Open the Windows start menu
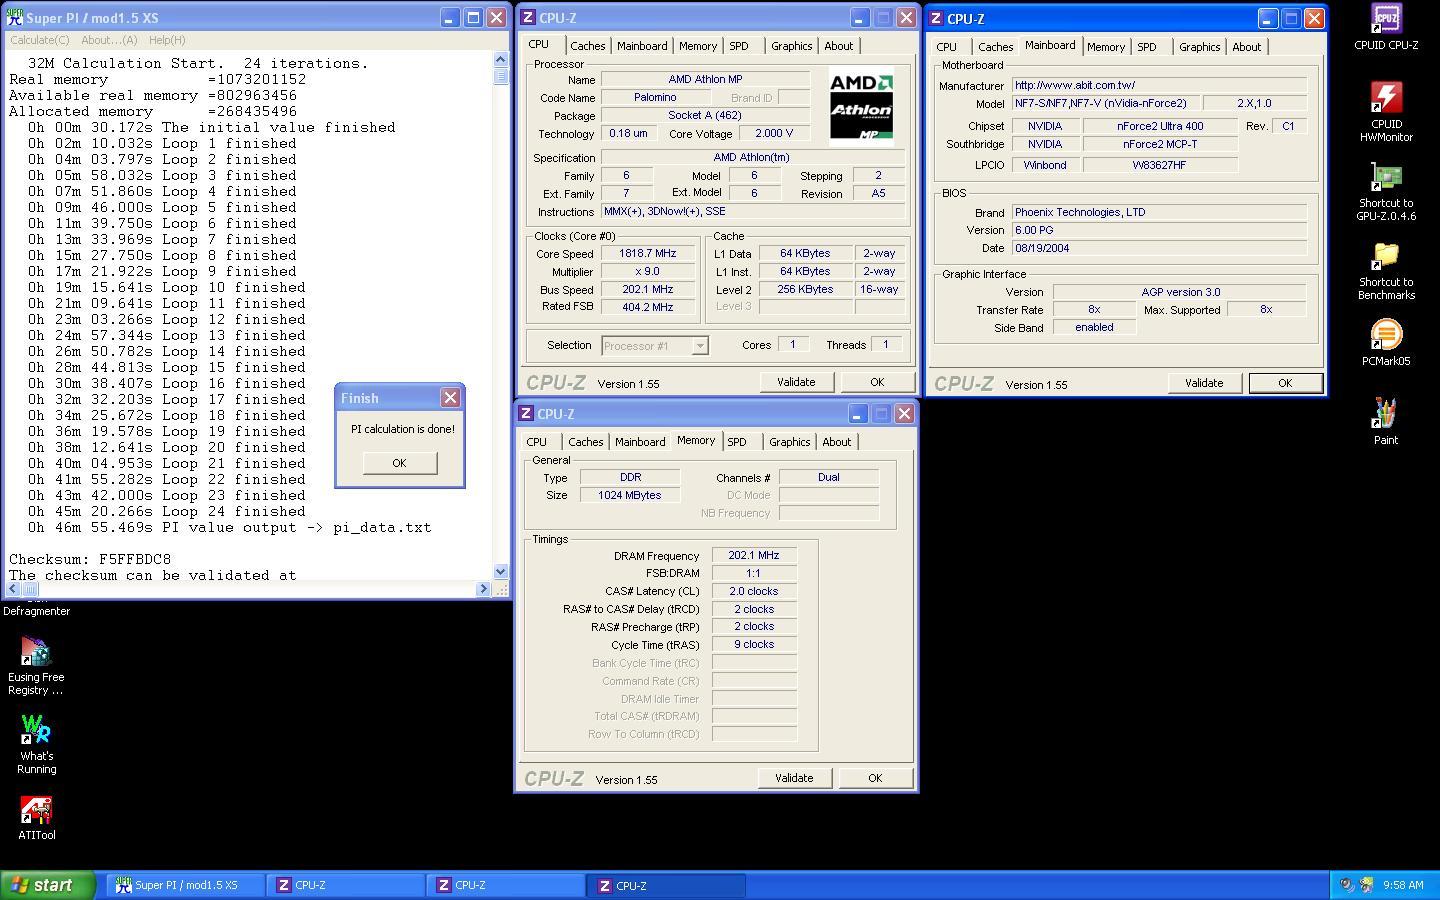This screenshot has height=900, width=1440. pos(47,885)
